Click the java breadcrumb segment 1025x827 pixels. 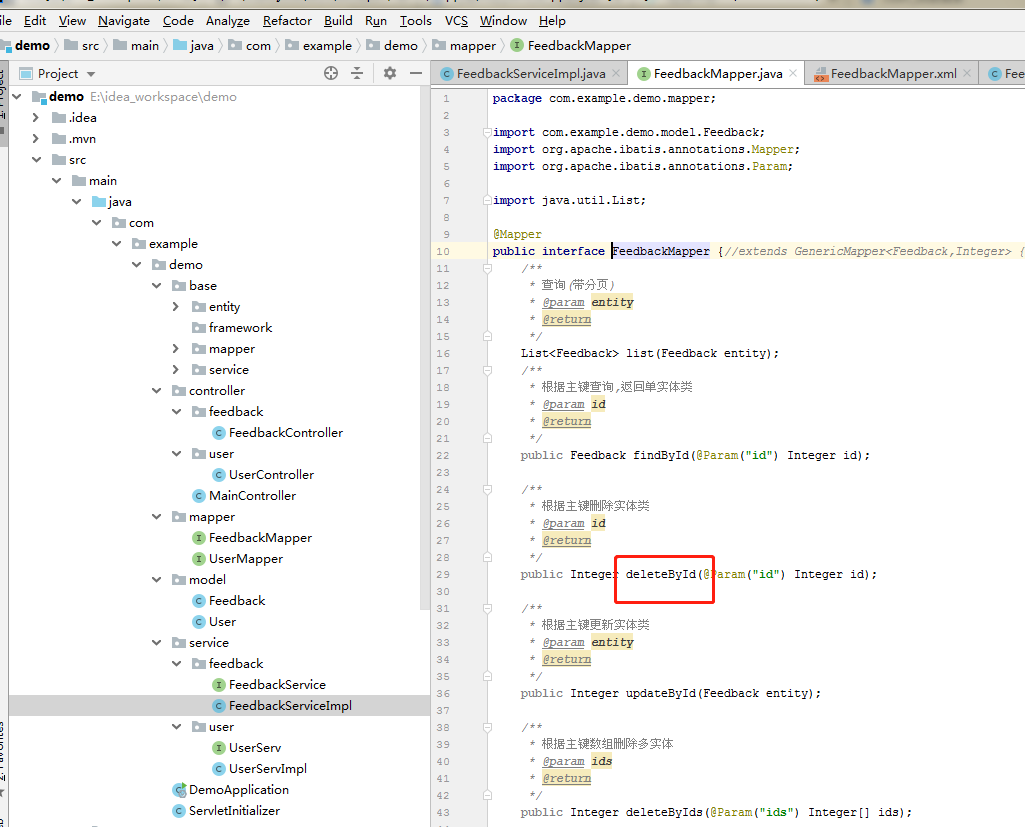194,45
